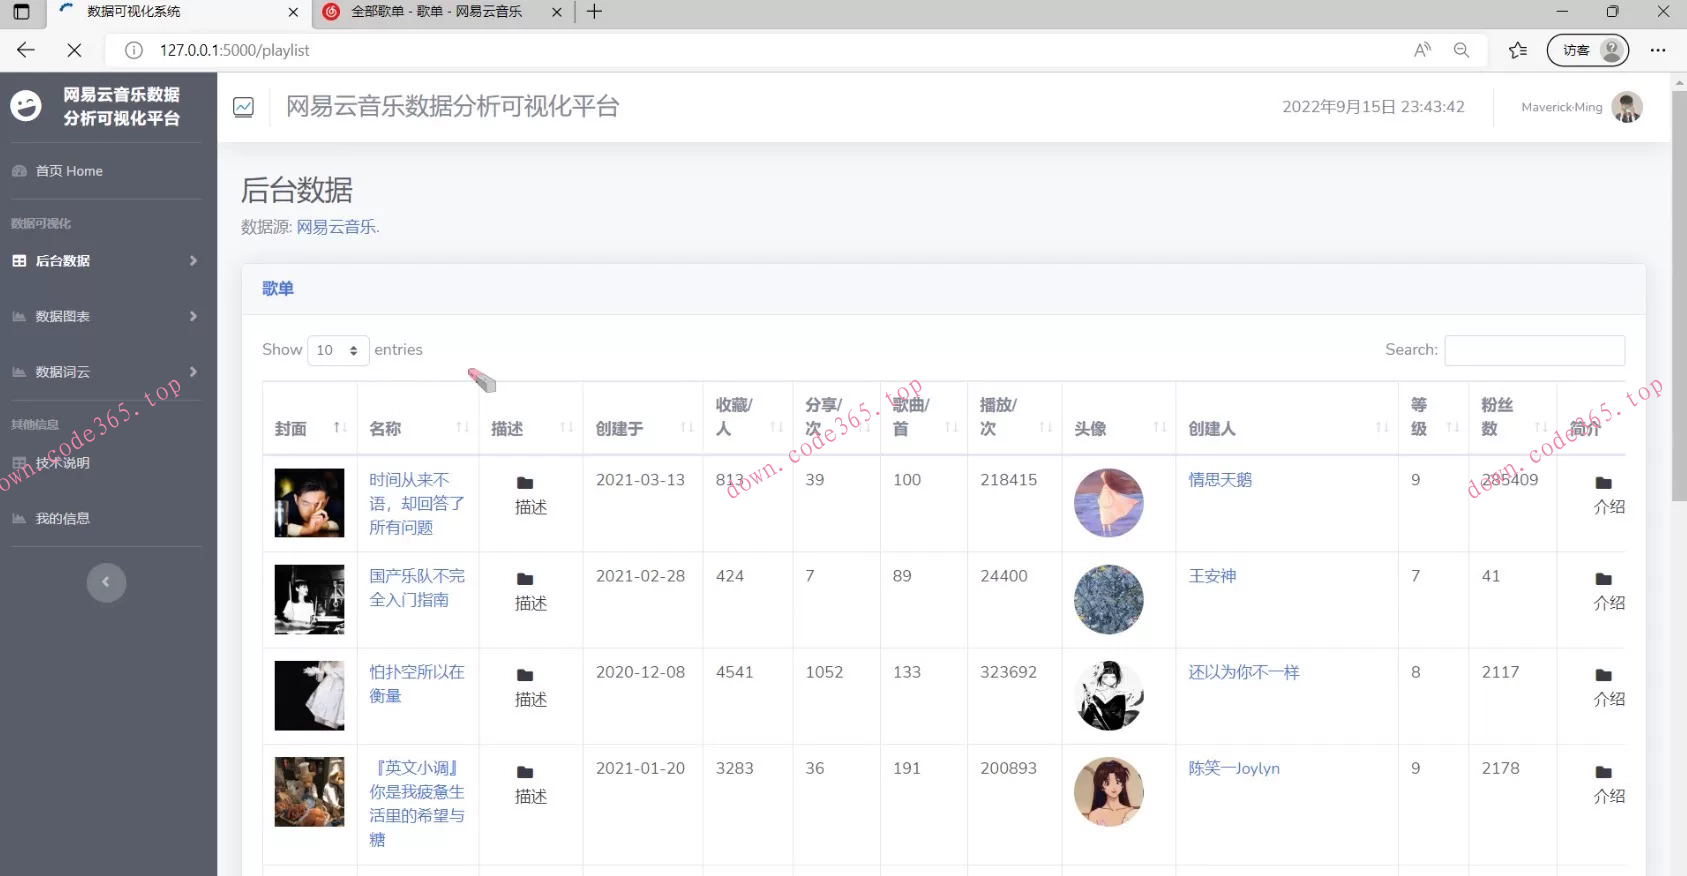Image resolution: width=1687 pixels, height=876 pixels.
Task: View site info icon in address bar
Action: [x=134, y=50]
